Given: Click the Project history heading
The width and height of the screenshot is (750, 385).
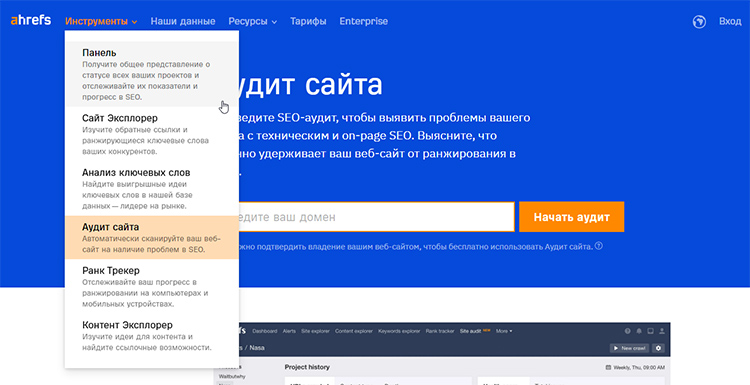Looking at the screenshot, I should pyautogui.click(x=307, y=367).
